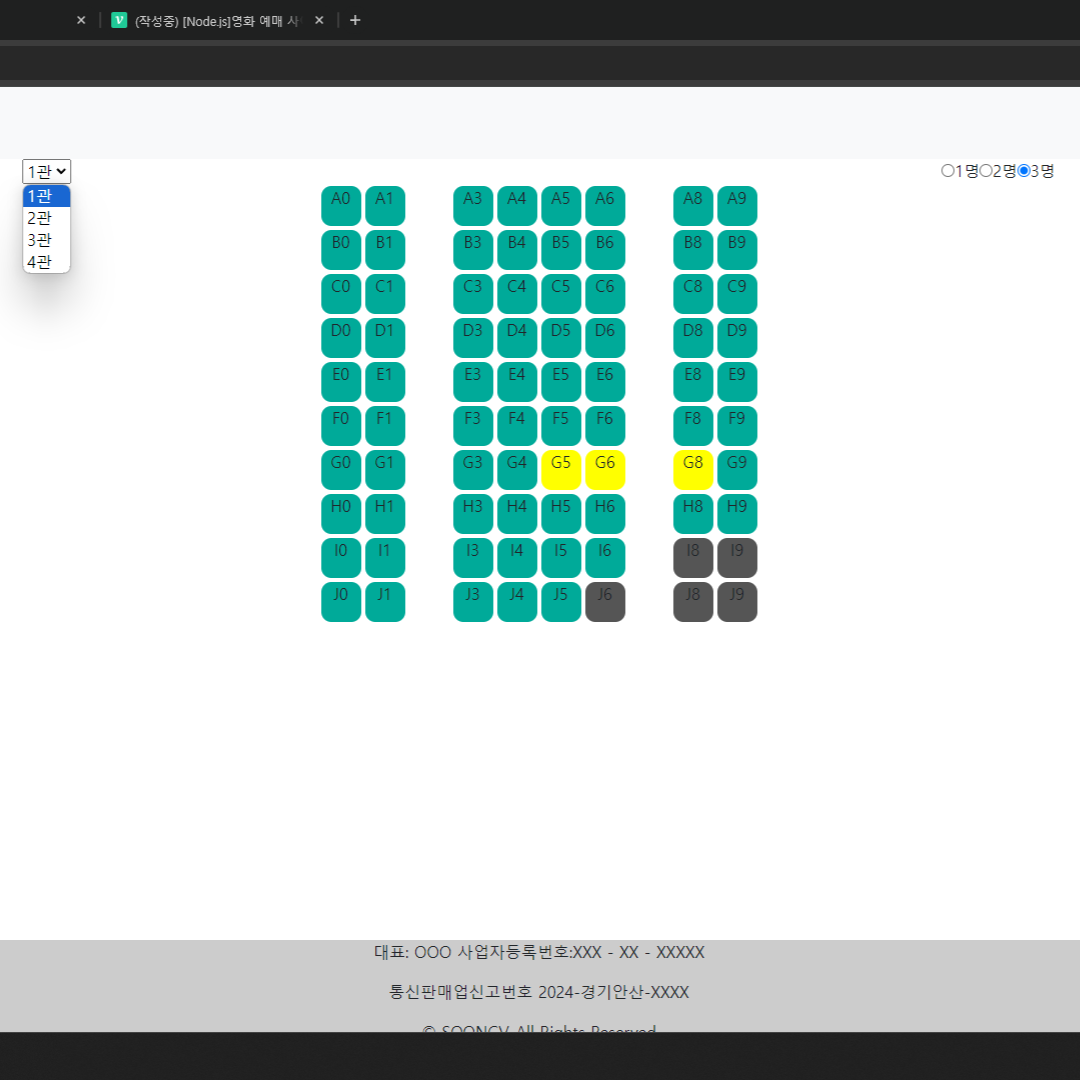The width and height of the screenshot is (1080, 1080).
Task: Switch to the Node.js 영화 예매 browser tab
Action: [x=210, y=20]
